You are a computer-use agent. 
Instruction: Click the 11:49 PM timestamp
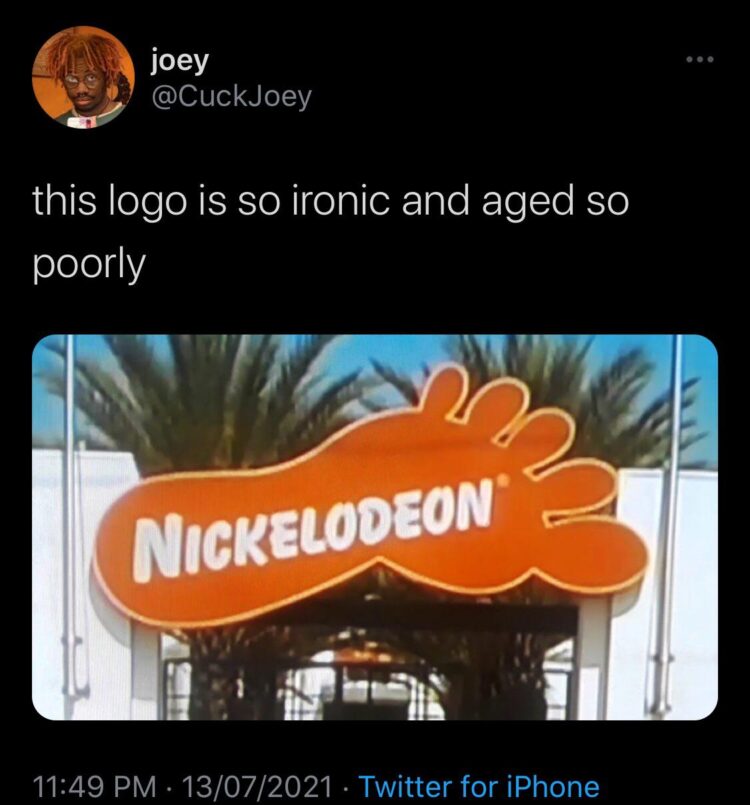point(95,786)
